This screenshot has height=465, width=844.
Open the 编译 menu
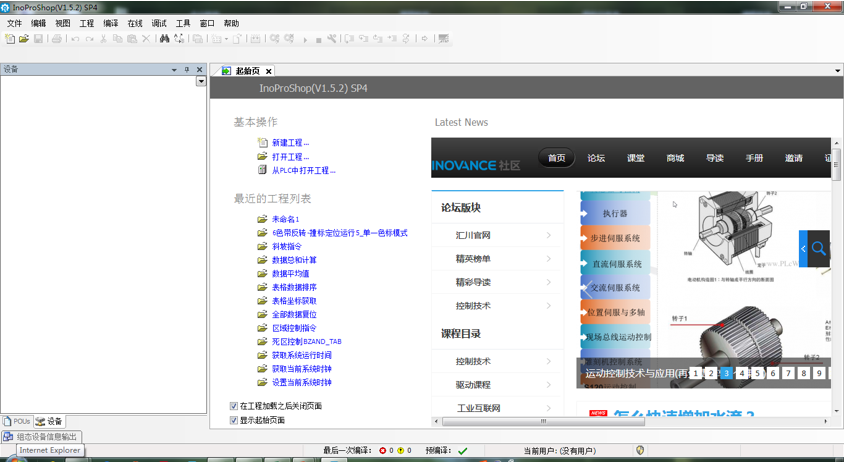pos(111,23)
